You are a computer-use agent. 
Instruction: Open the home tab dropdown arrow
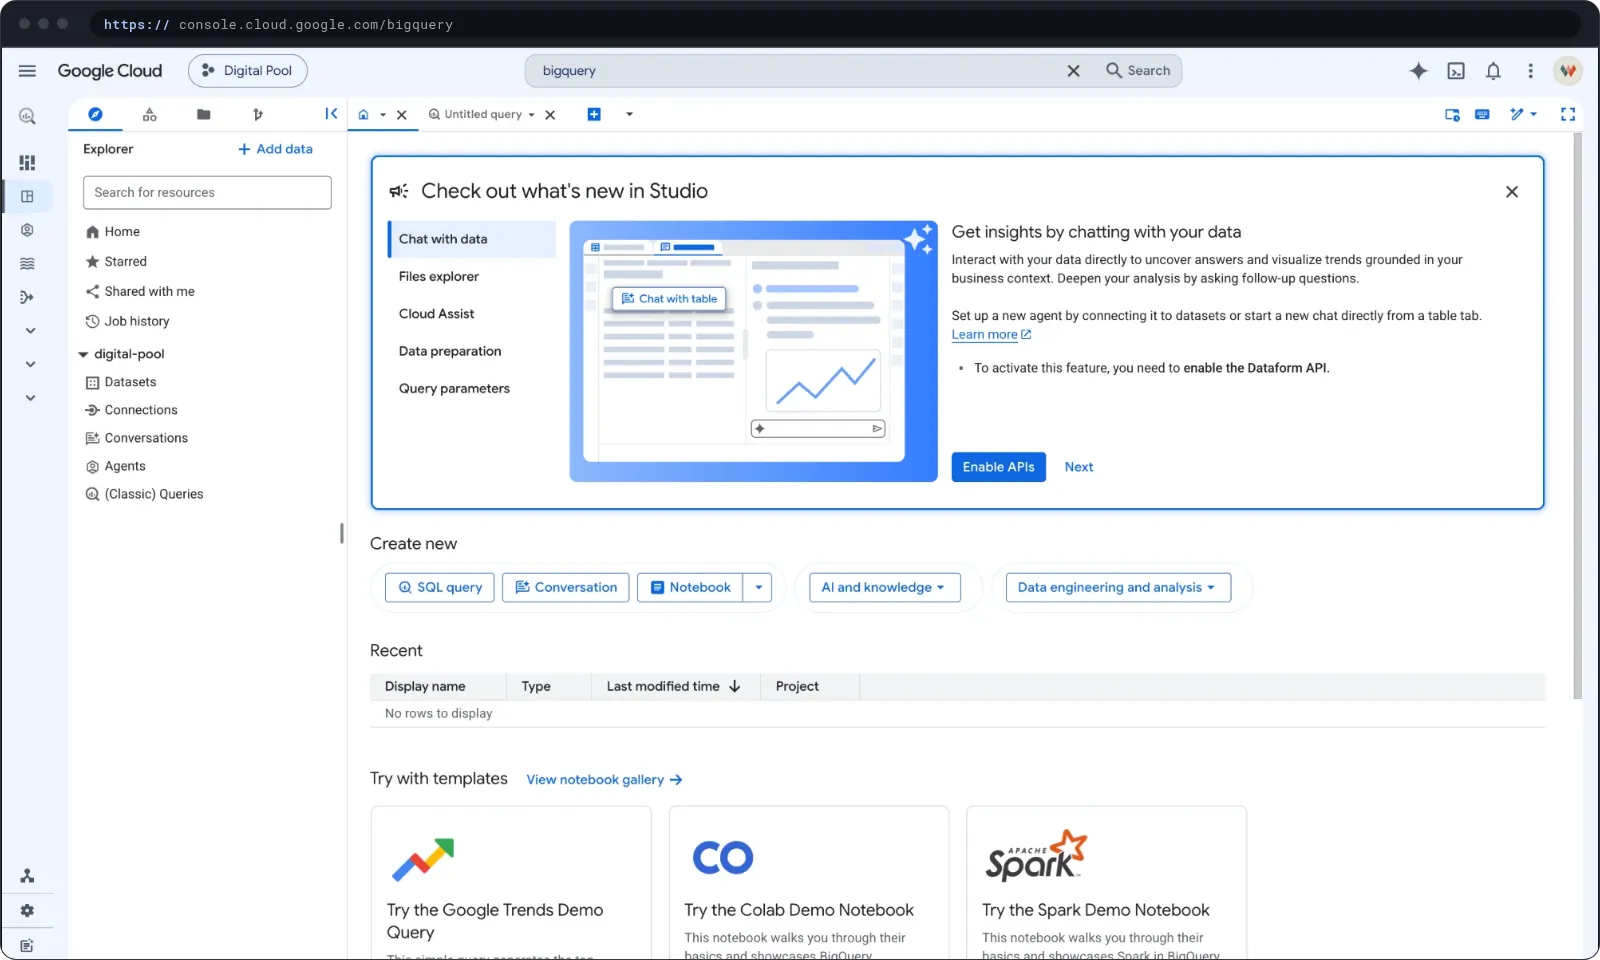[383, 115]
